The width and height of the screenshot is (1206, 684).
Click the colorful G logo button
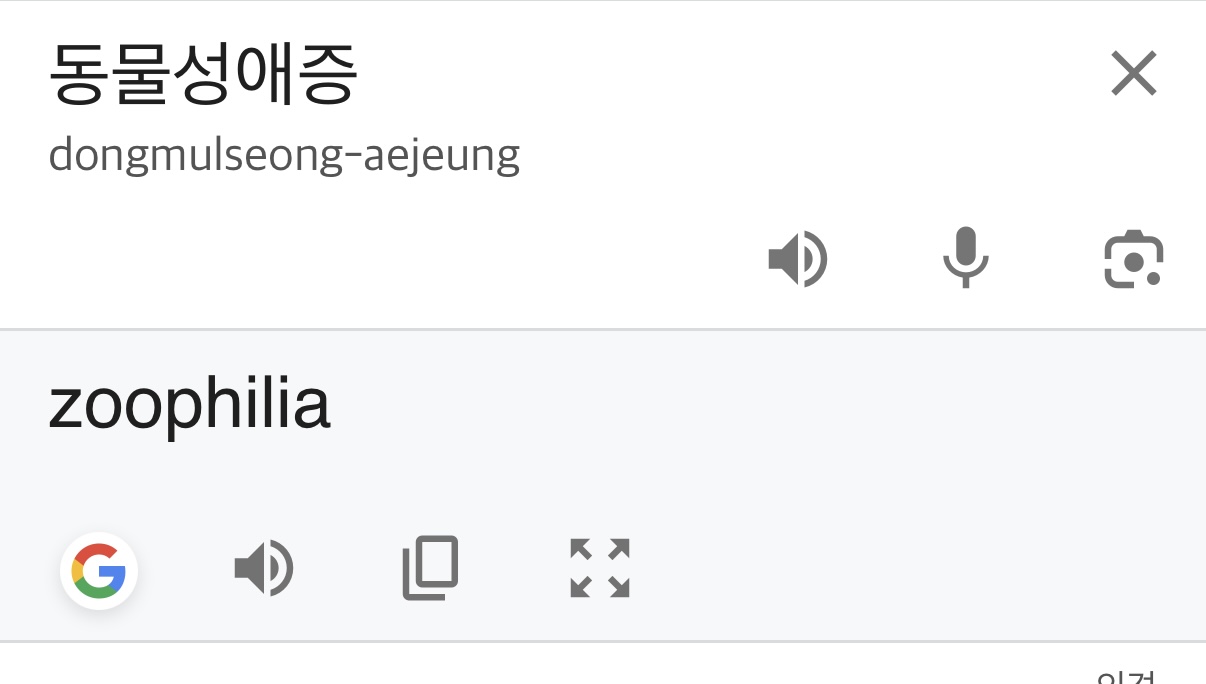pos(99,571)
